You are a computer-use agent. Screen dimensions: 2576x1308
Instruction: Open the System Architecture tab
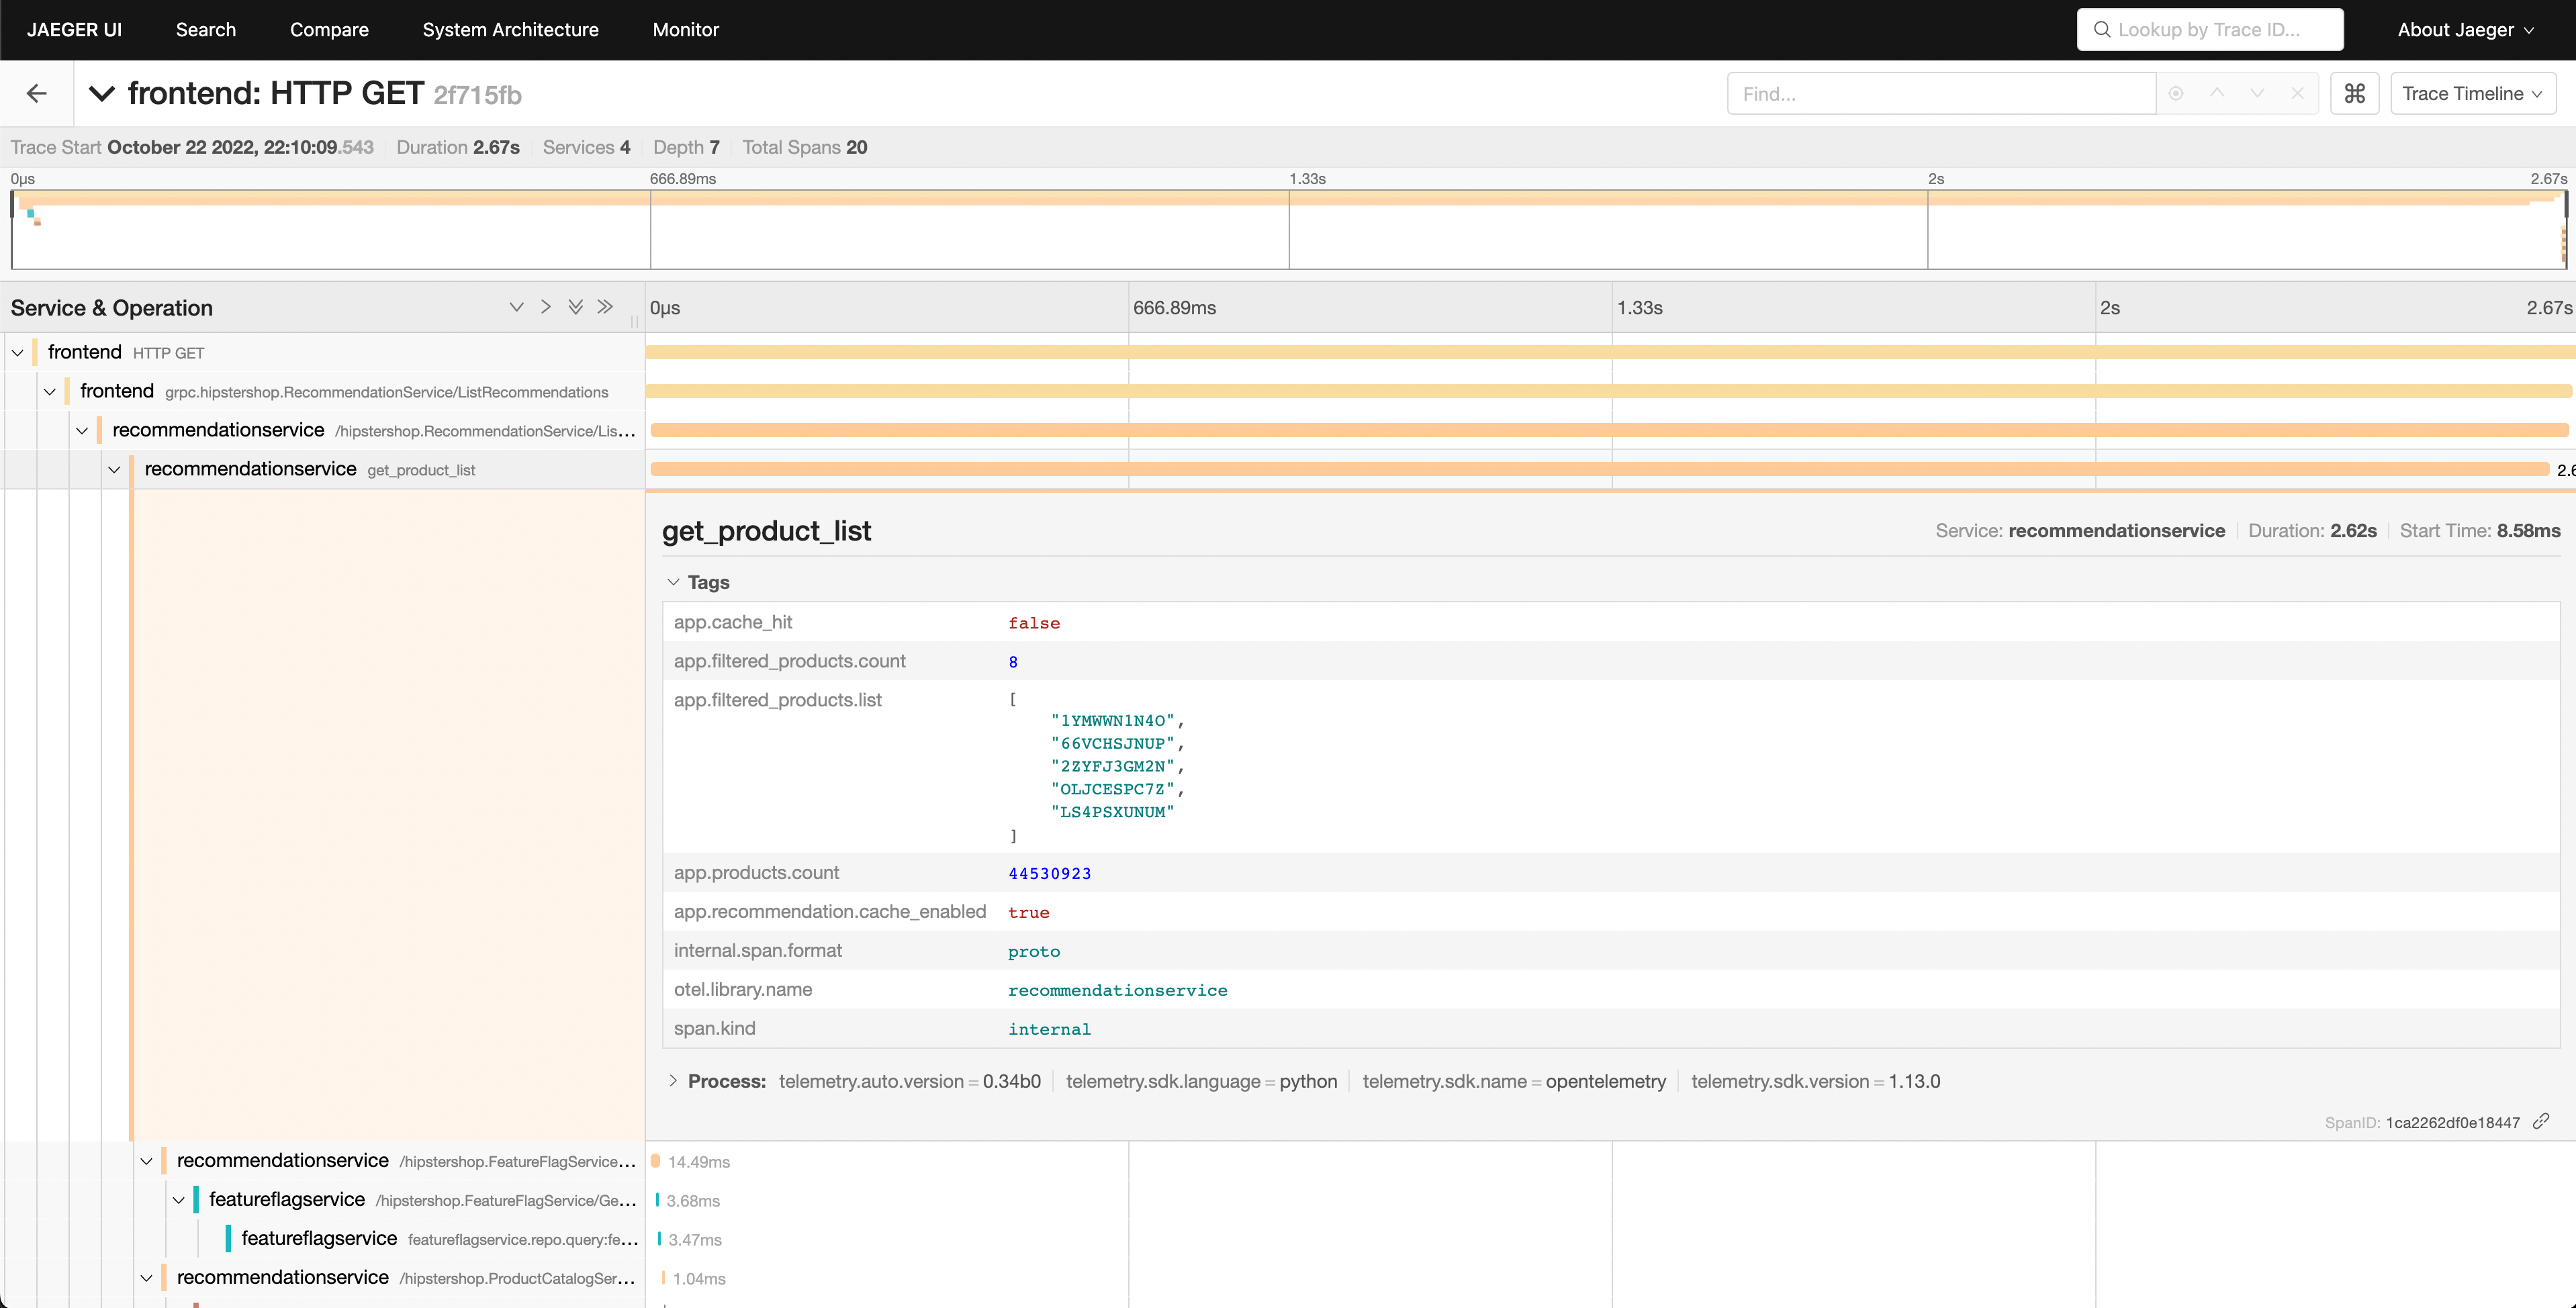[x=510, y=30]
